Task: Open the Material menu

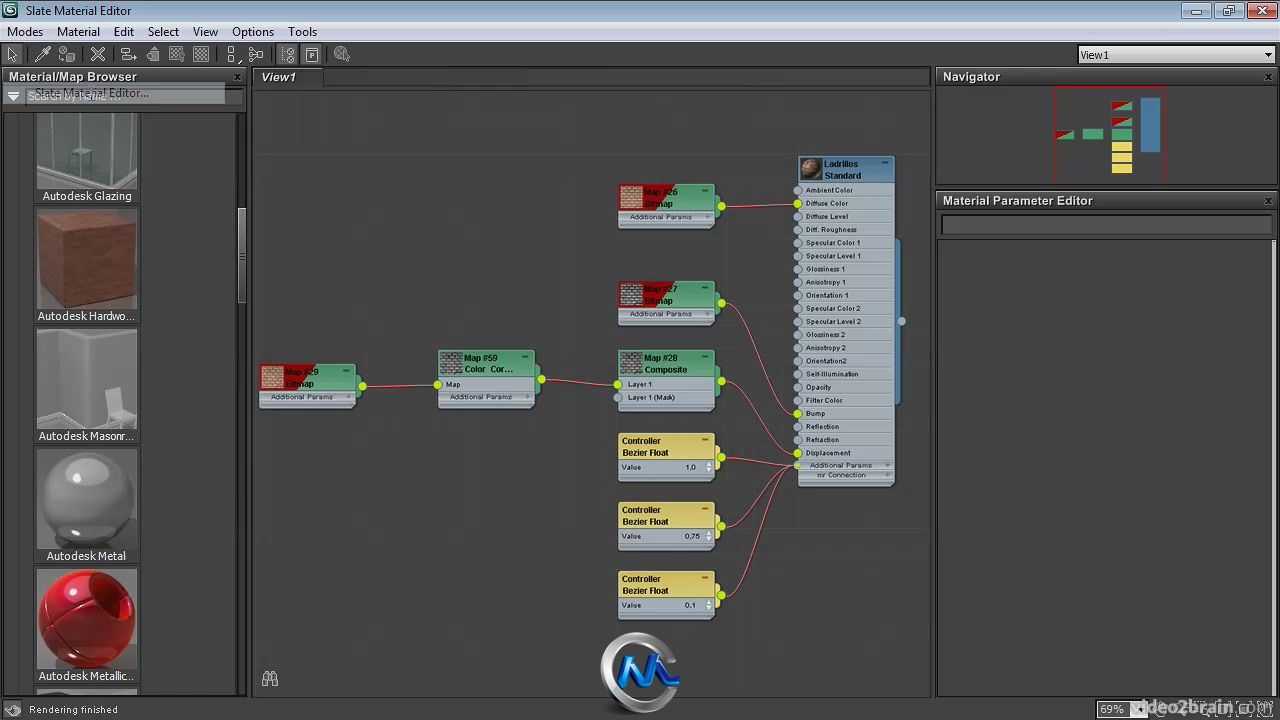Action: point(78,32)
